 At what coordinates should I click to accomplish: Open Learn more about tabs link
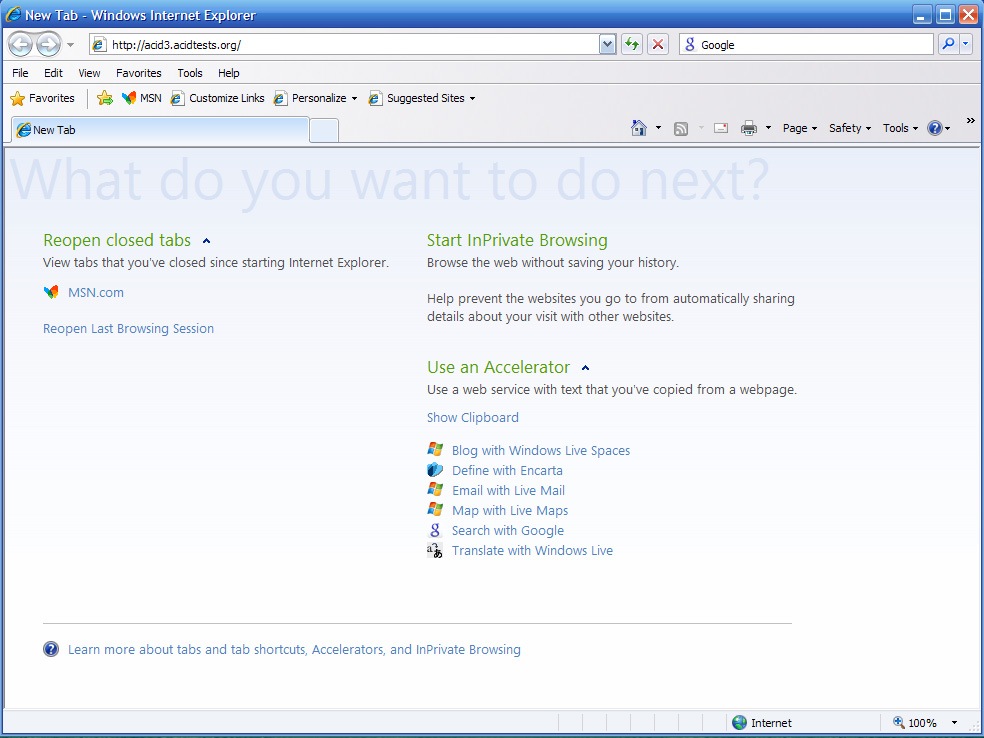click(x=294, y=650)
